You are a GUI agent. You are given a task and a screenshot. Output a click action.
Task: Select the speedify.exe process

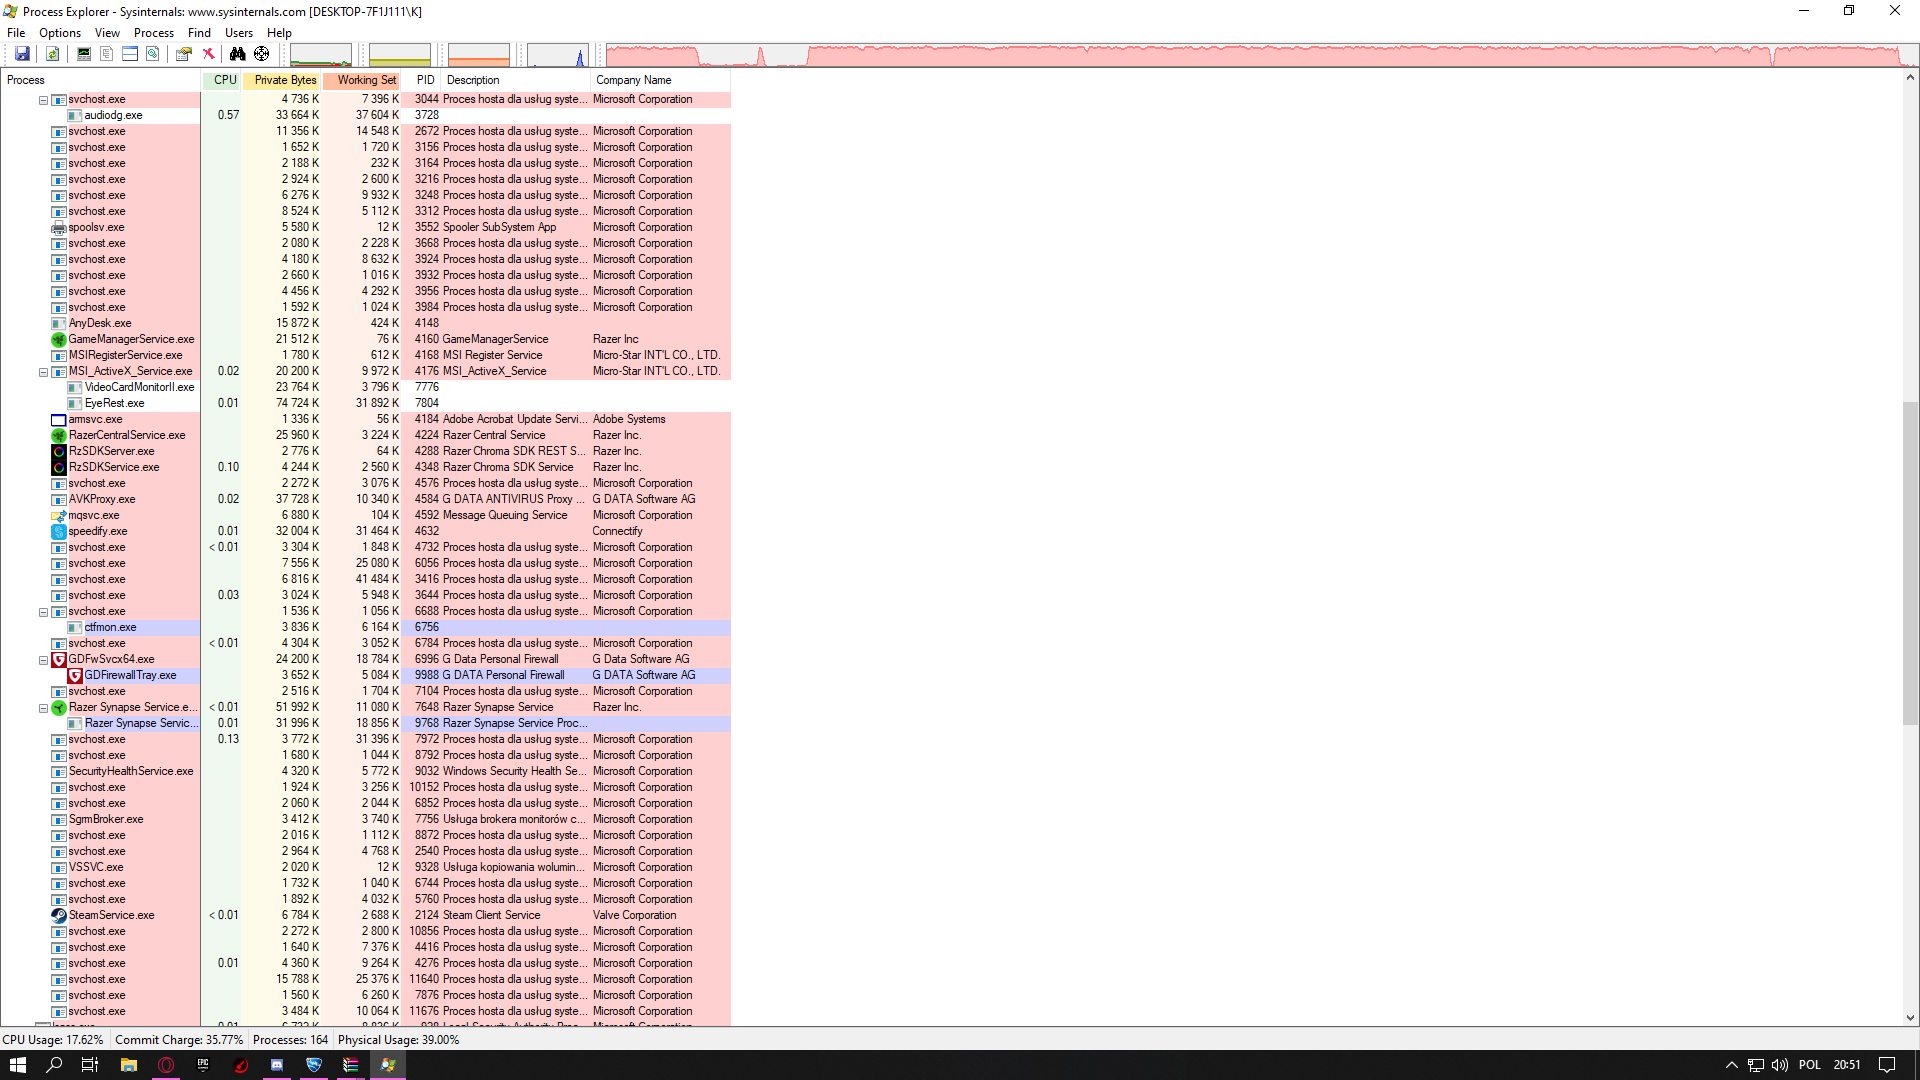click(98, 531)
